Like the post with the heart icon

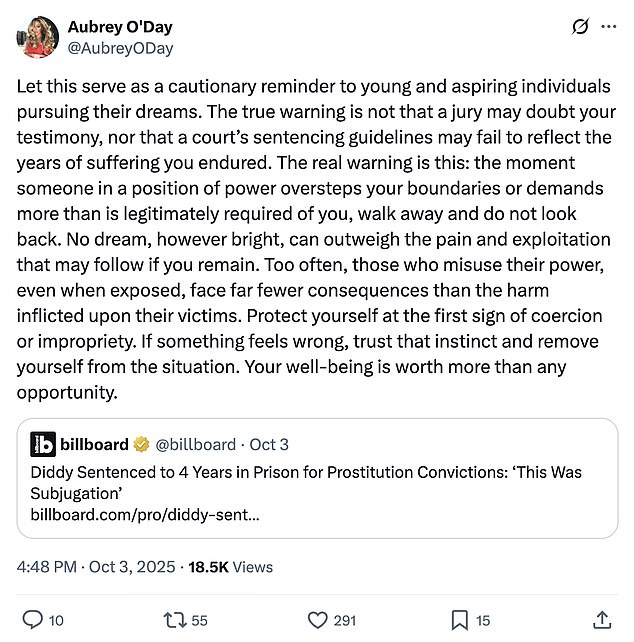pos(317,620)
